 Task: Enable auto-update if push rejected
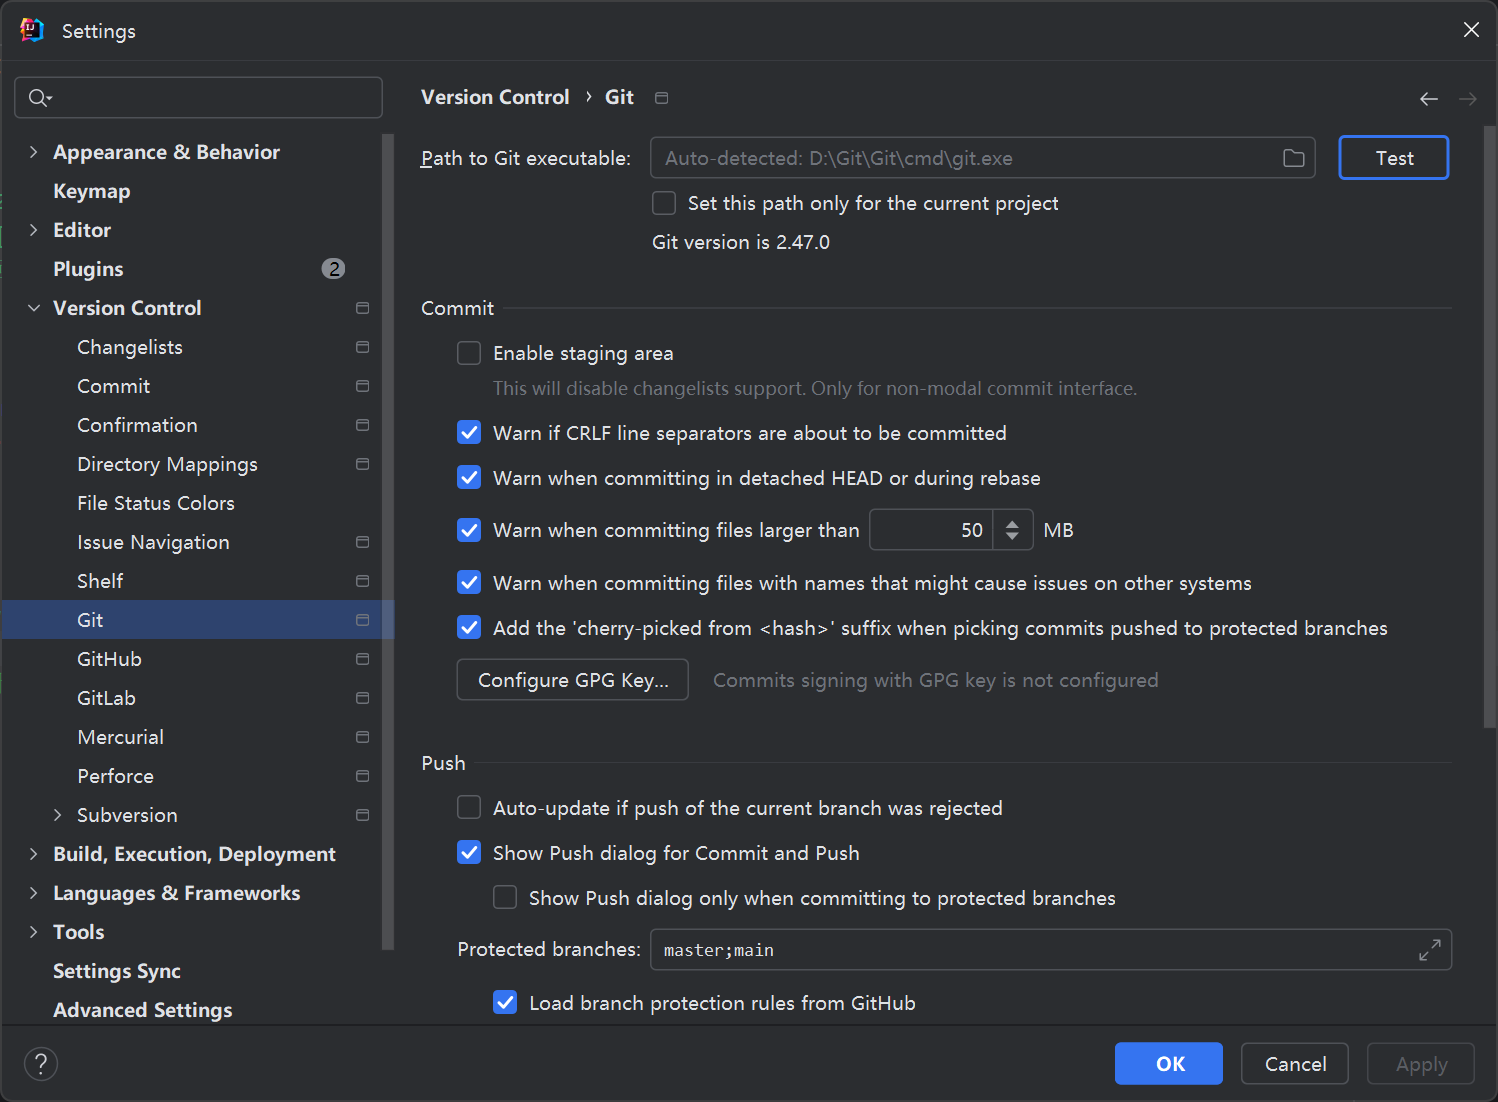click(x=469, y=808)
